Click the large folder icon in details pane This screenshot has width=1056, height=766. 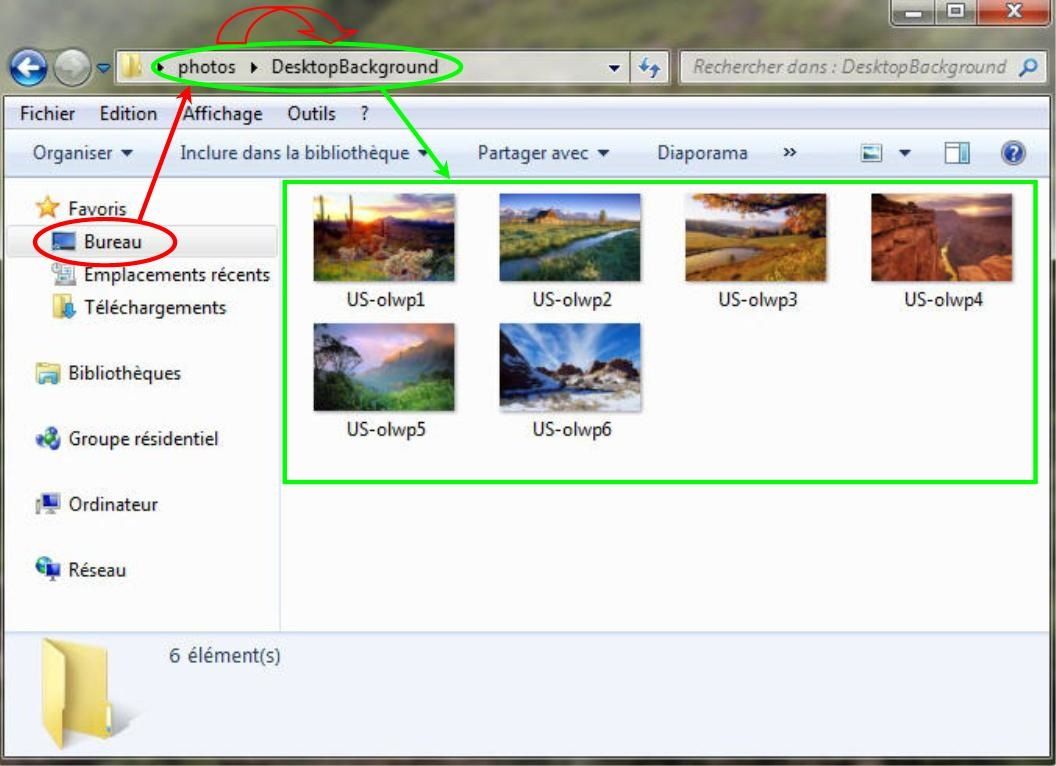(75, 694)
